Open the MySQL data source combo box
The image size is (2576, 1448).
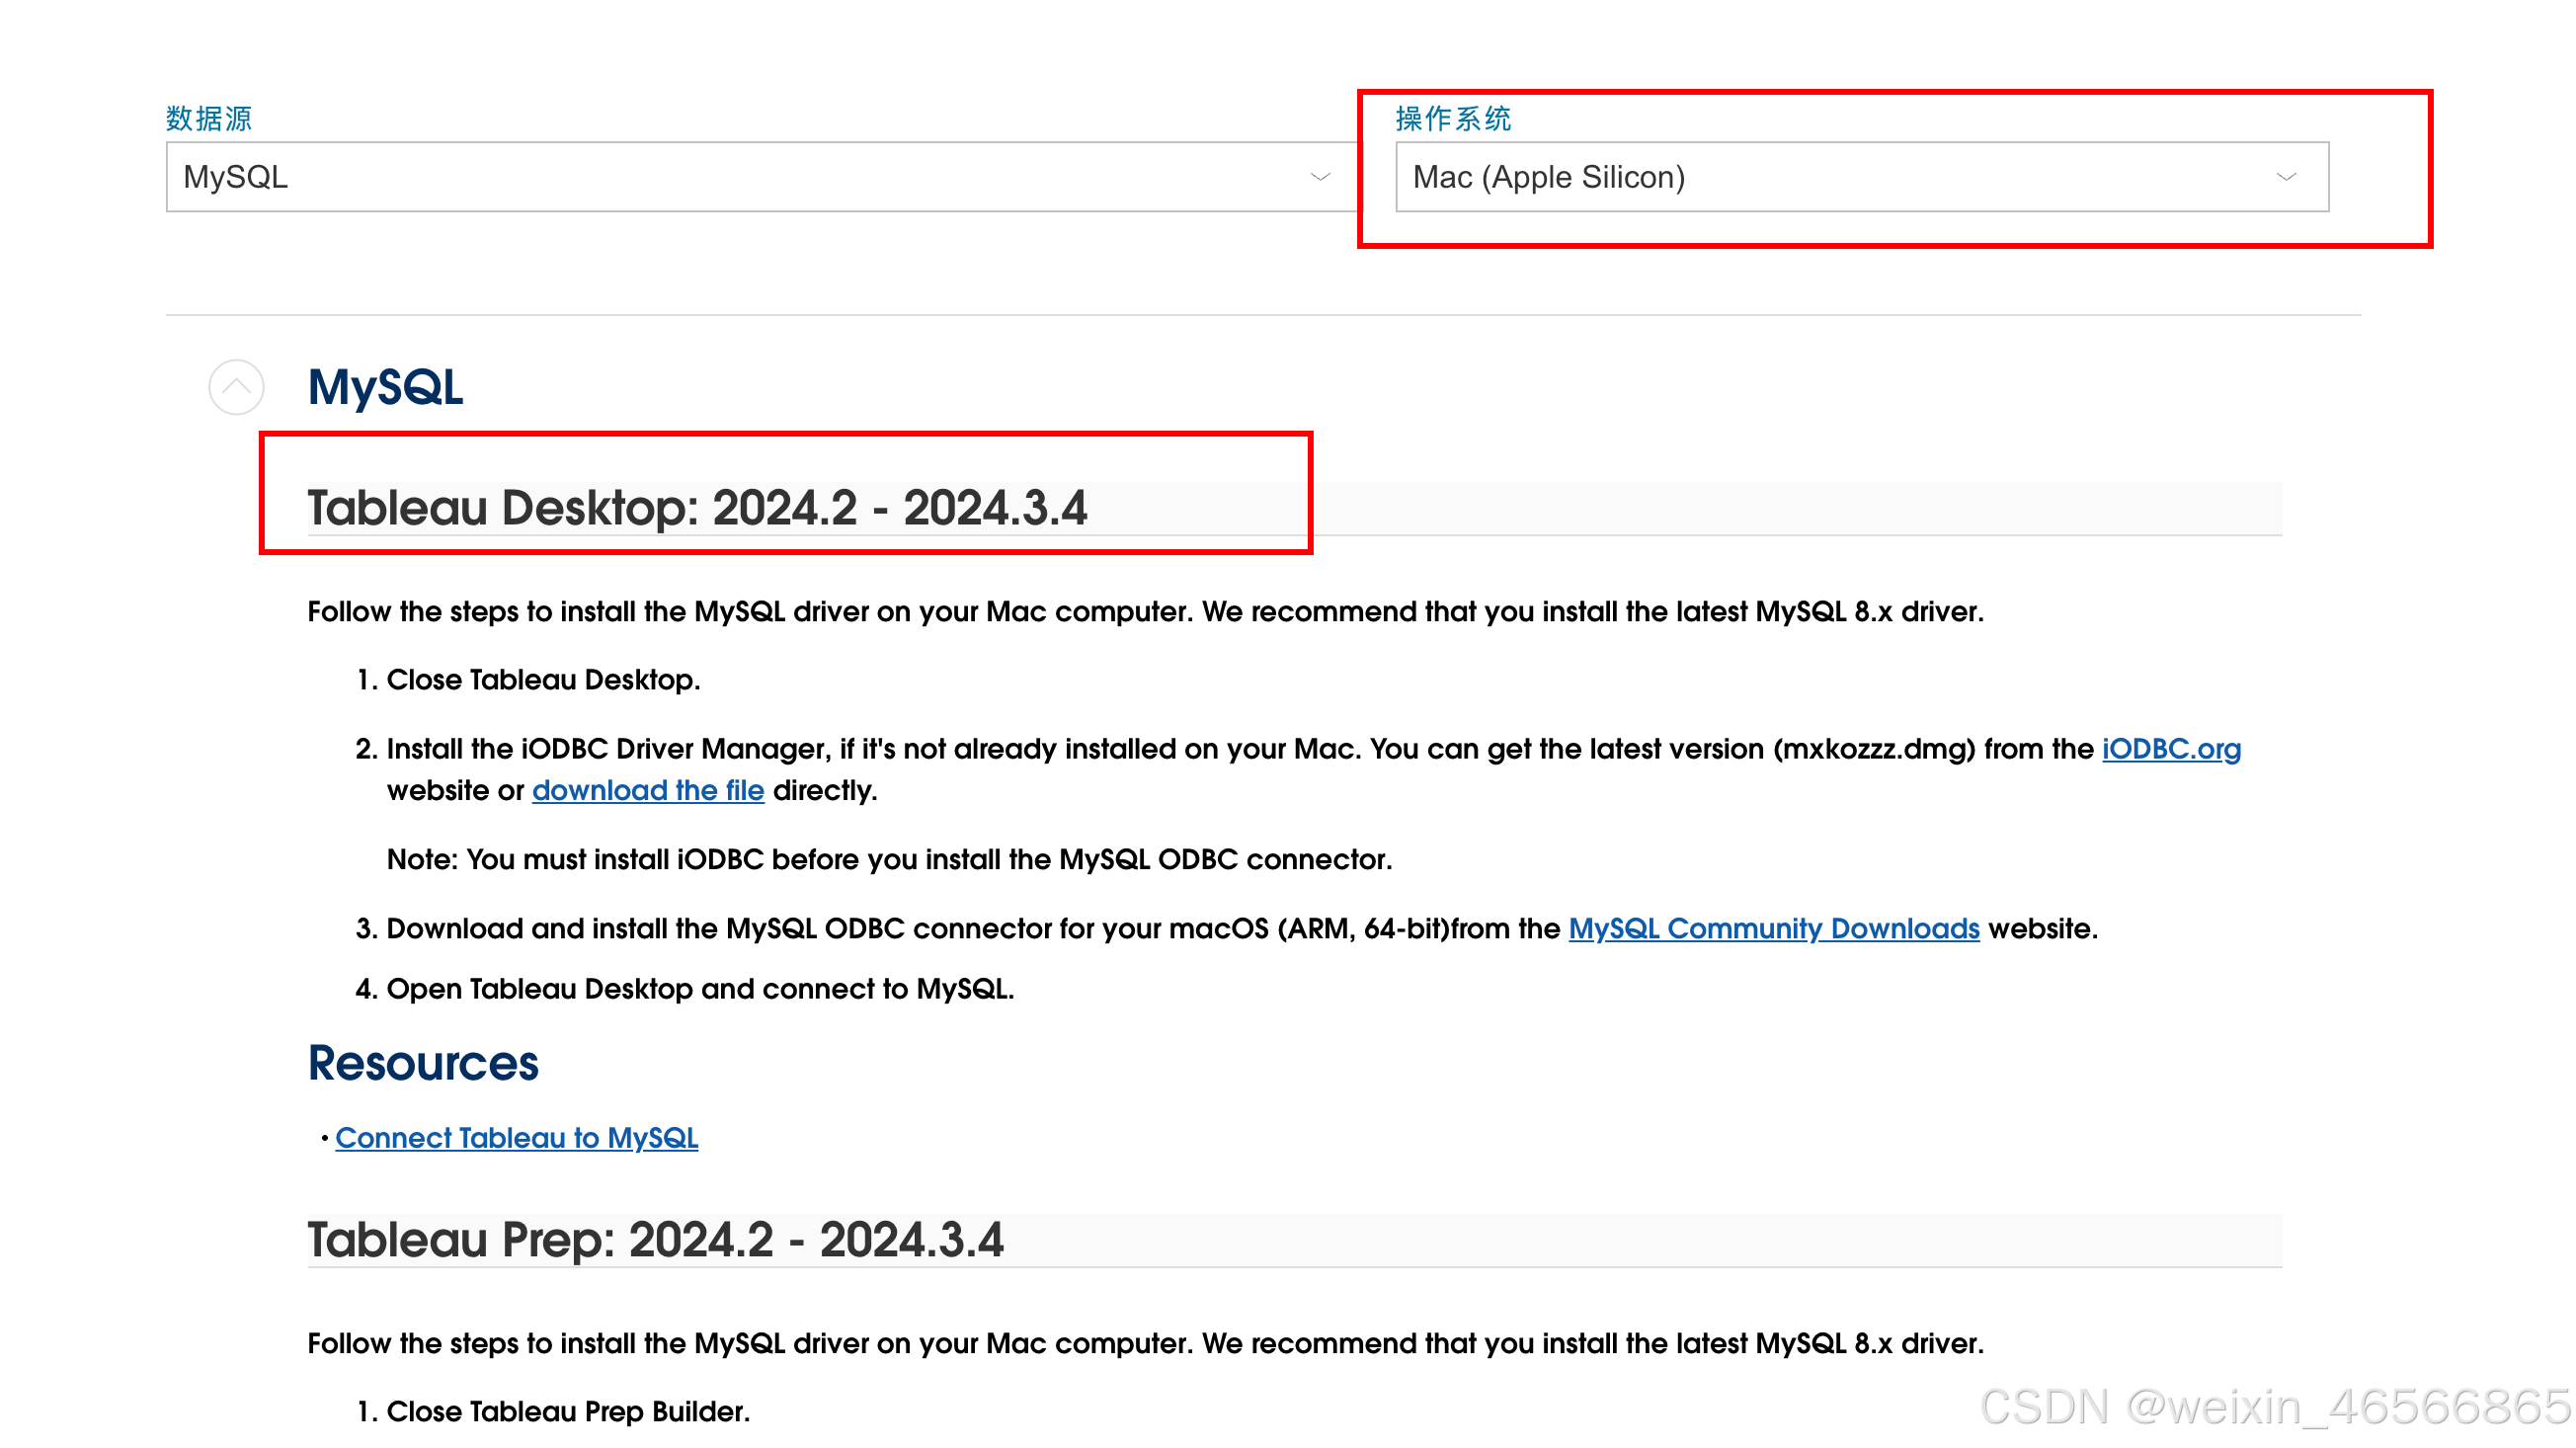point(740,177)
